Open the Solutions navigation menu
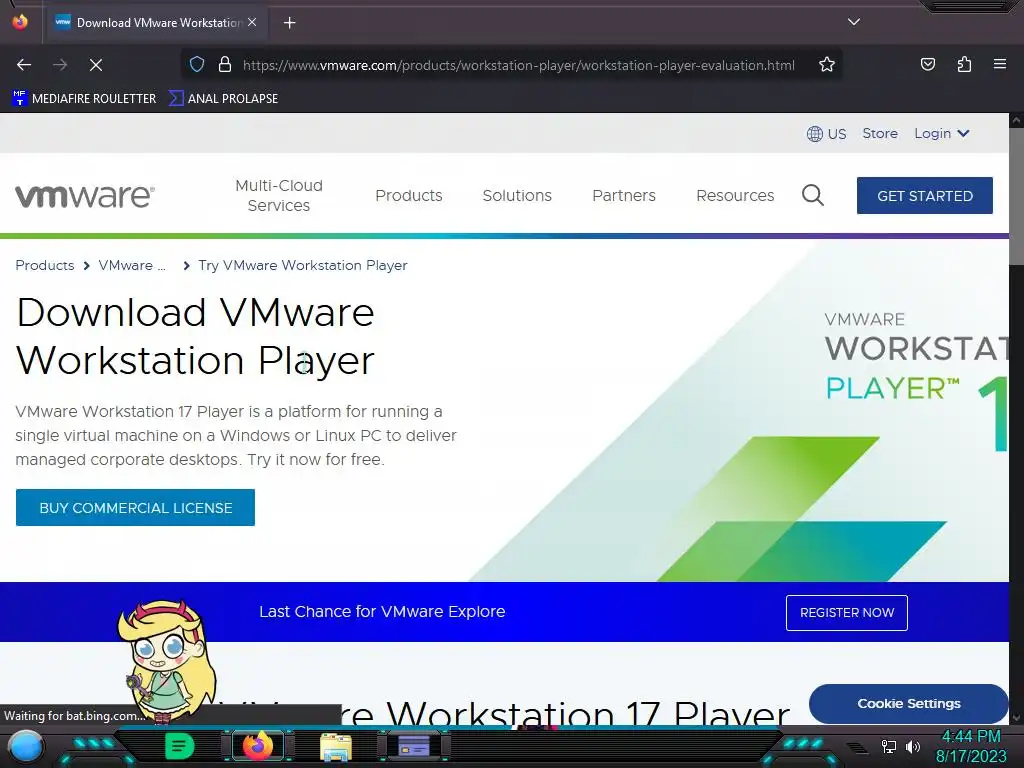The image size is (1024, 768). [517, 195]
